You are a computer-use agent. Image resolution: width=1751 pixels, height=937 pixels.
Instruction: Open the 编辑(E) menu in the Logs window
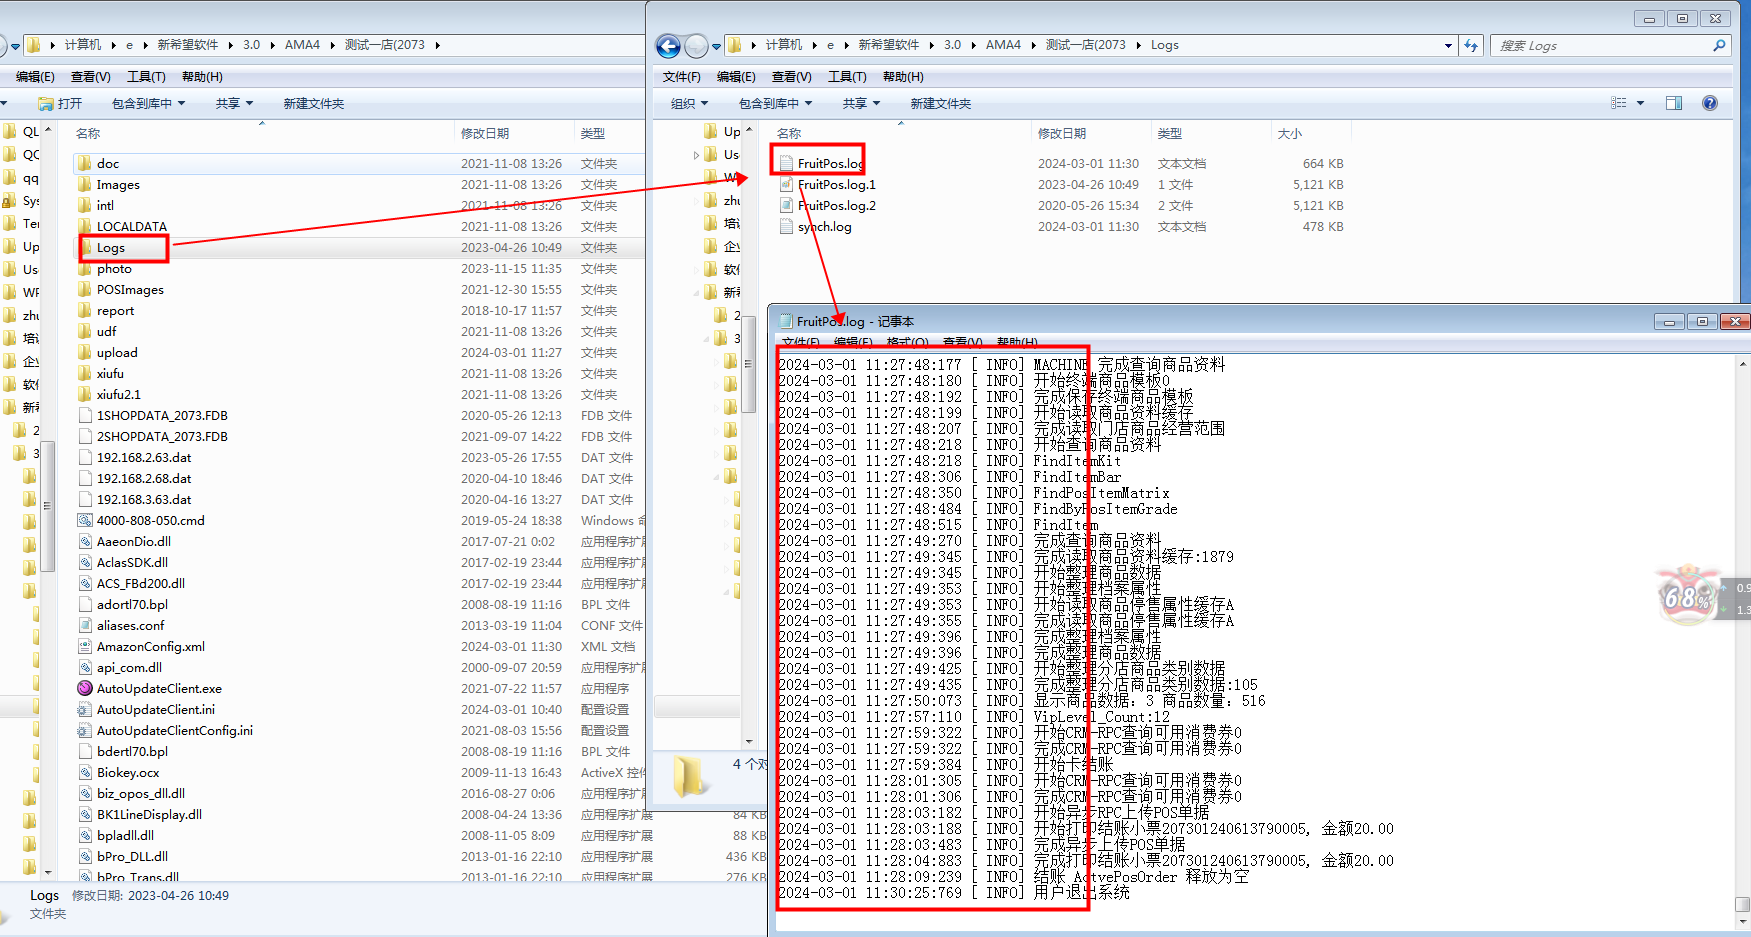click(x=736, y=77)
